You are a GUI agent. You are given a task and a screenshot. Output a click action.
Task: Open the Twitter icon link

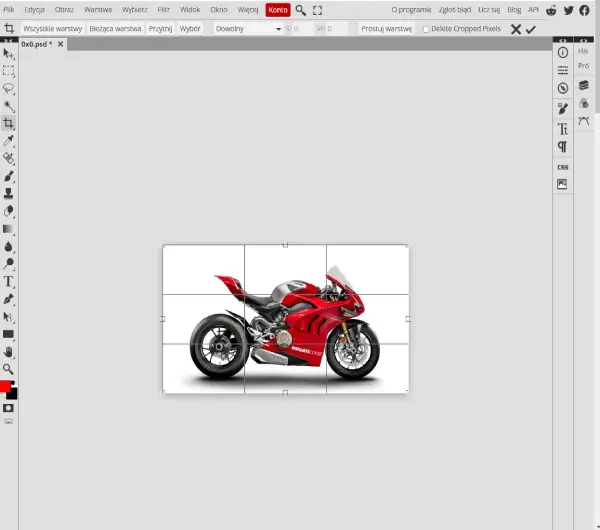[x=568, y=10]
